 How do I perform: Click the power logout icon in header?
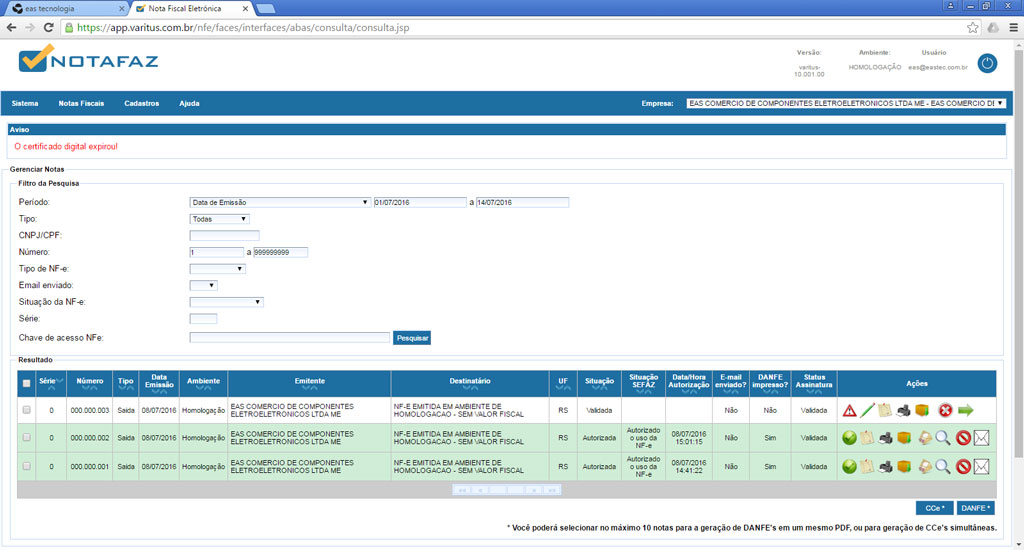[x=987, y=63]
